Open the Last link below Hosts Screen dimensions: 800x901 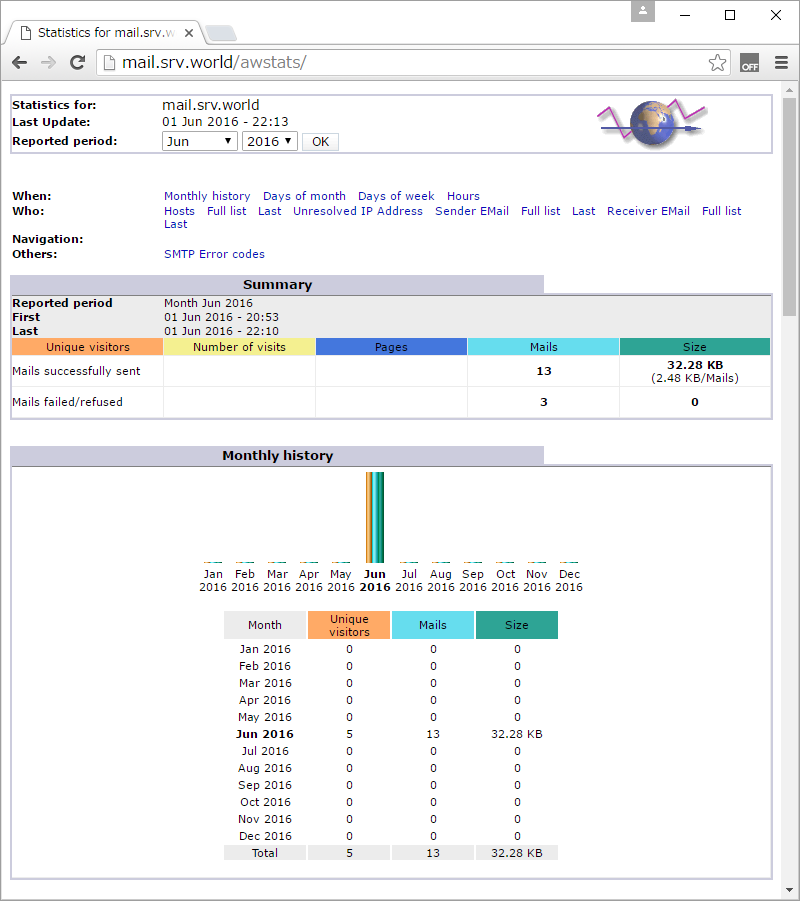(175, 224)
